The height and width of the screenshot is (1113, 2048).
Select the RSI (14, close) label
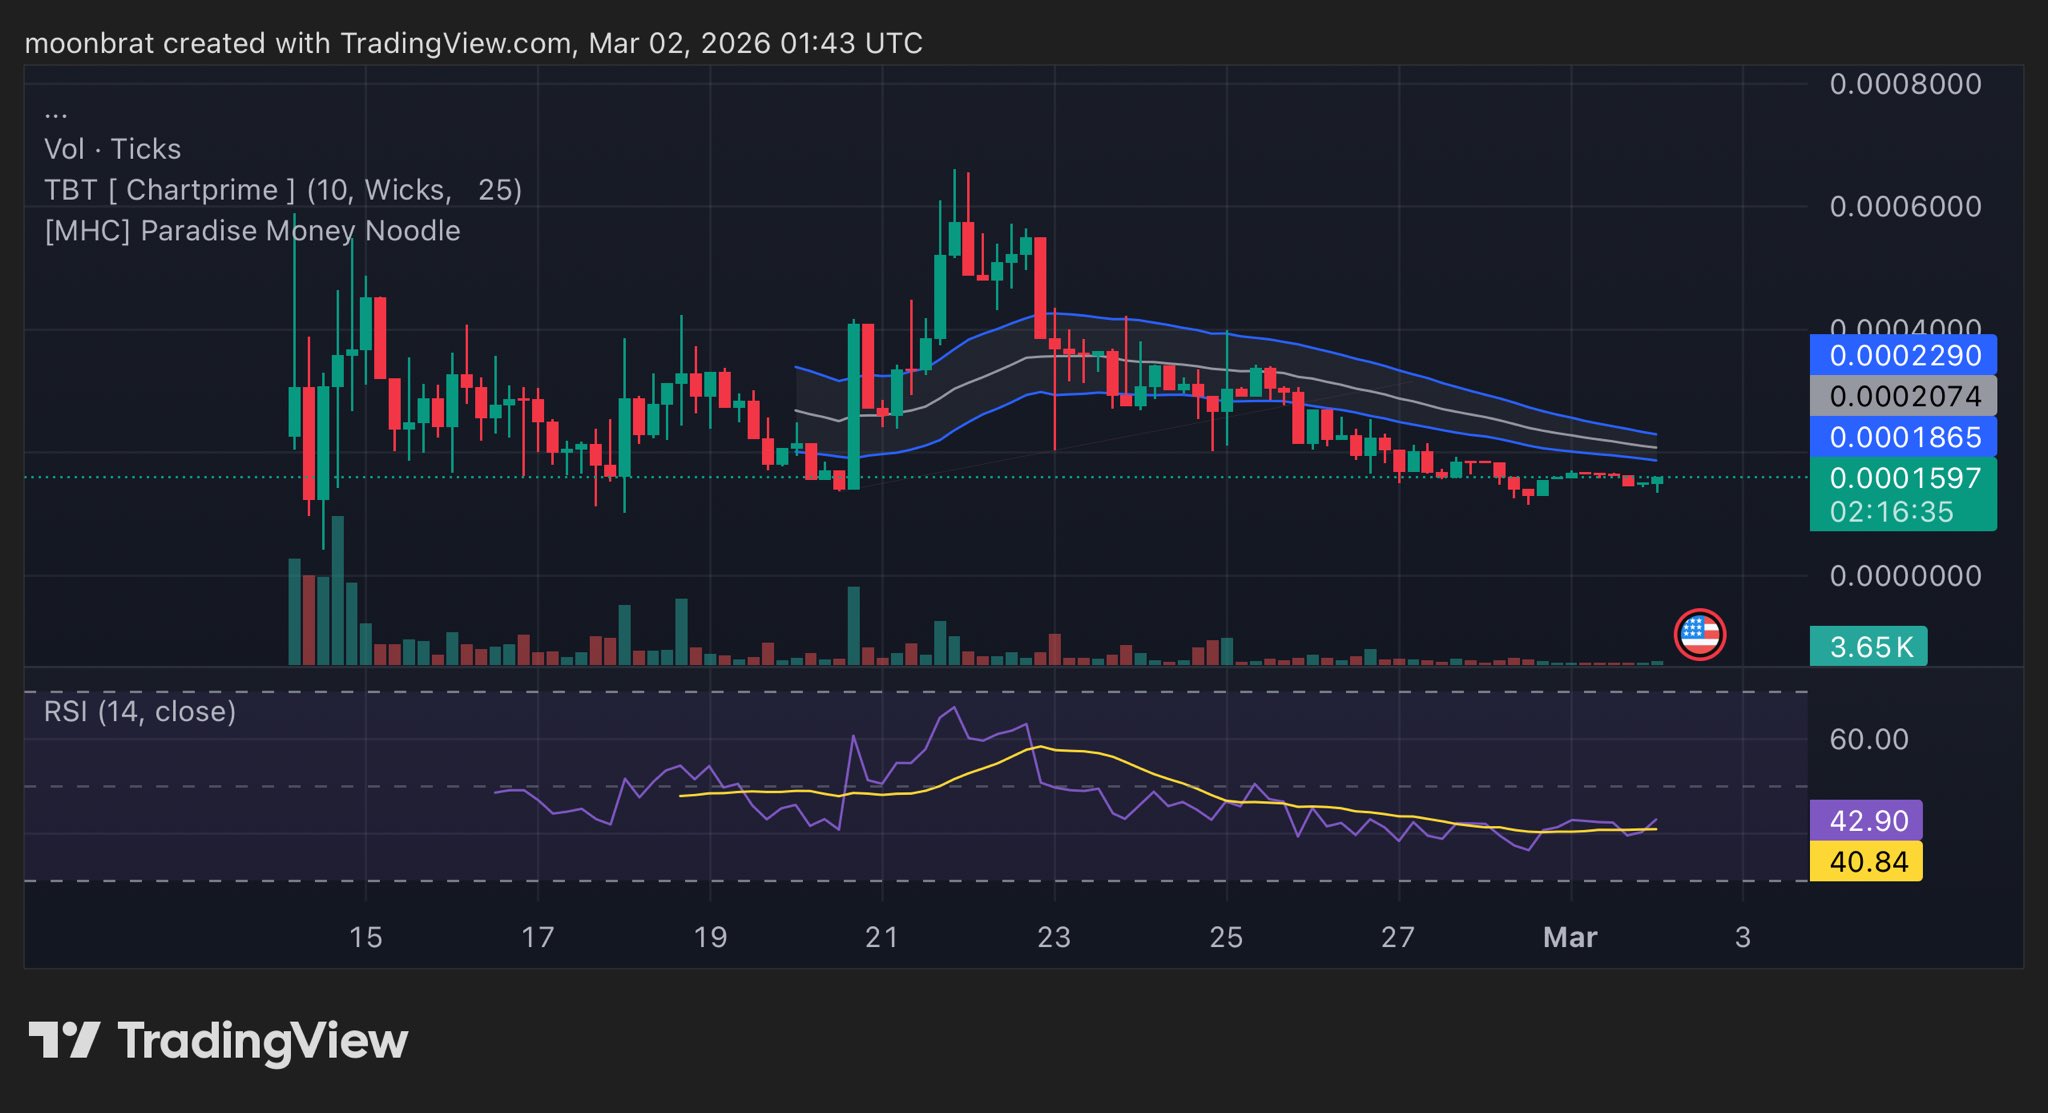(x=140, y=711)
